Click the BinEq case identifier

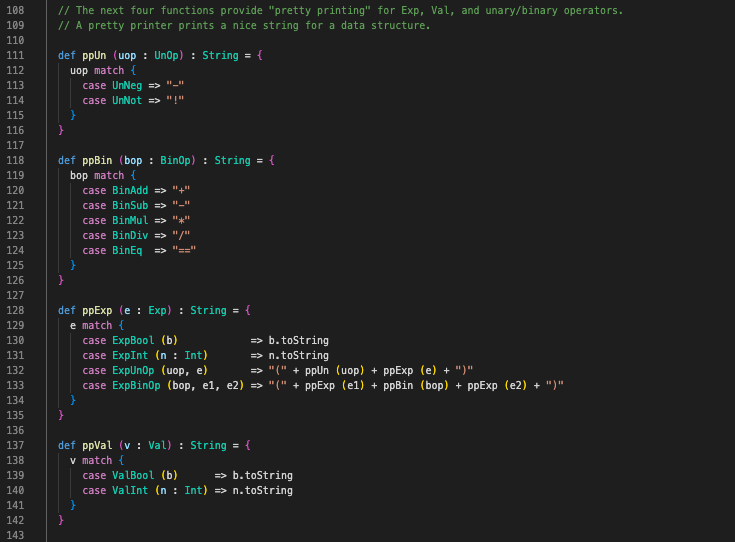127,250
